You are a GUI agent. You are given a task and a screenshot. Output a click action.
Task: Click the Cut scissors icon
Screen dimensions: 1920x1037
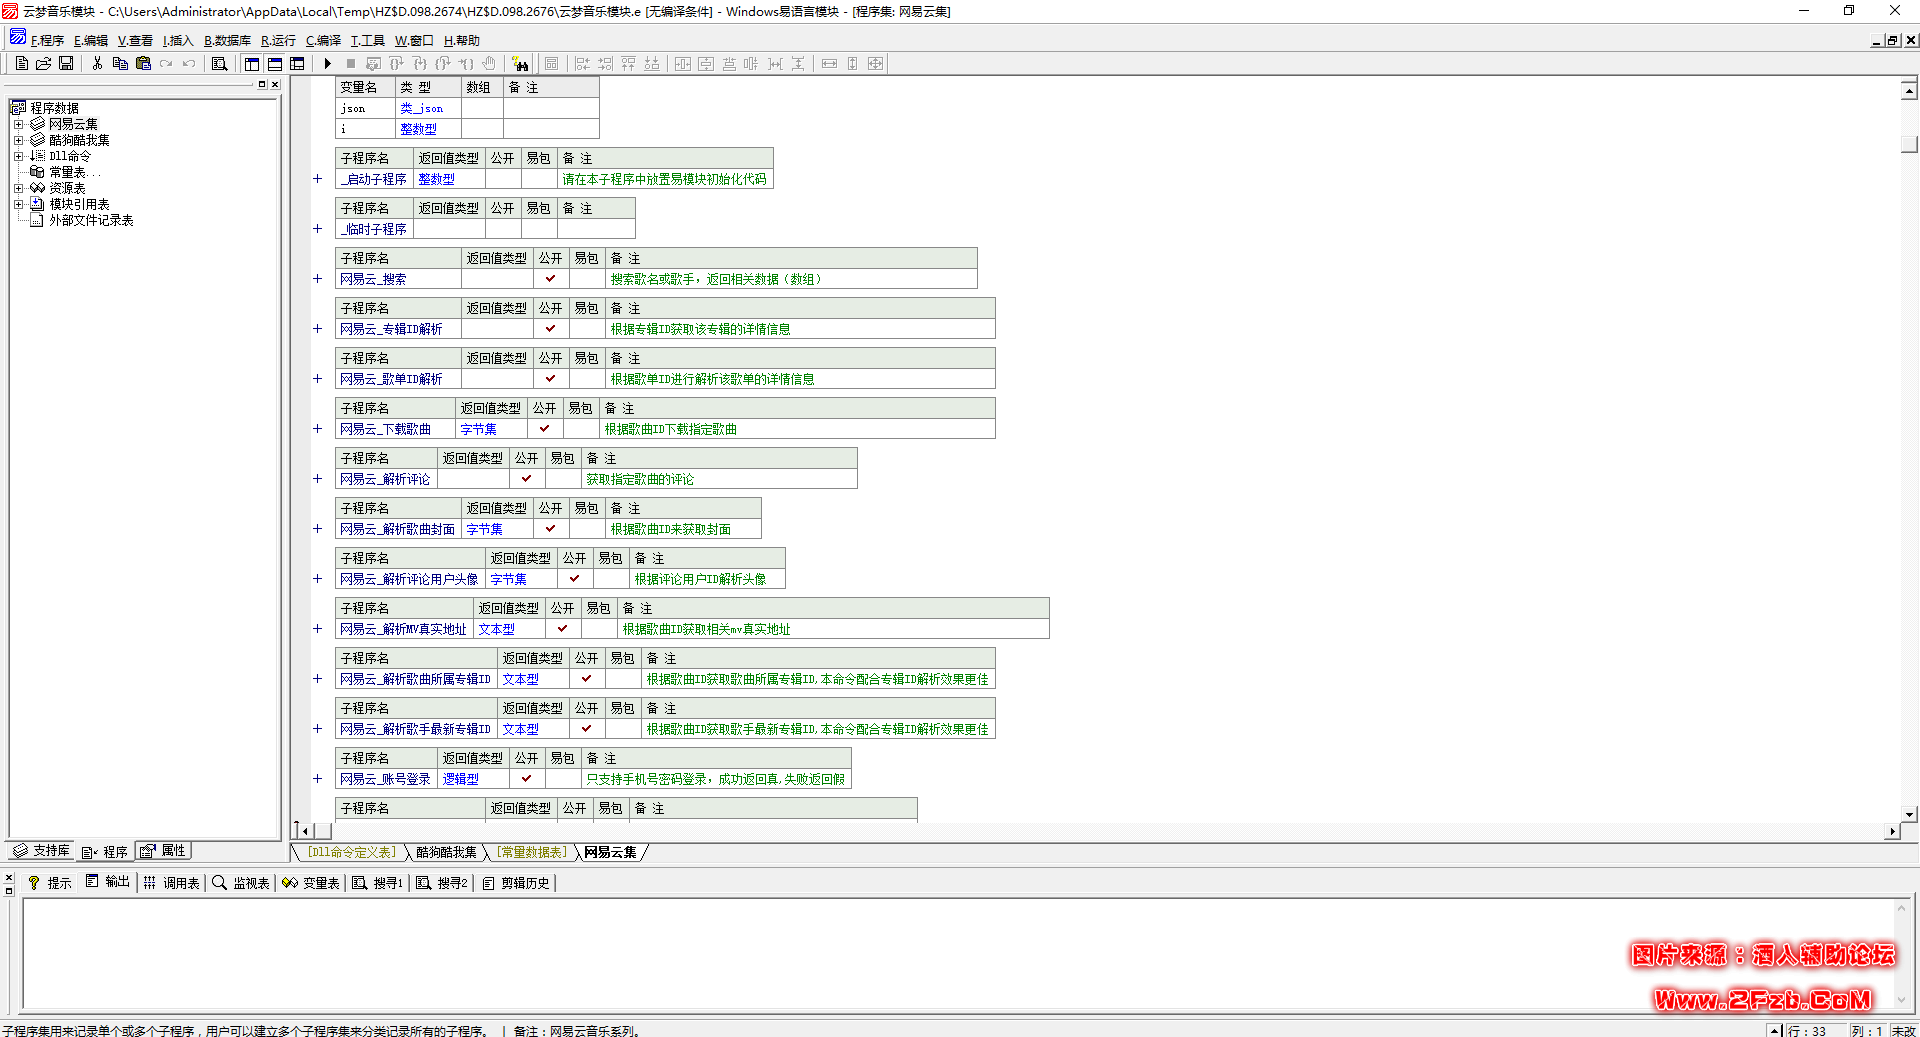coord(97,63)
